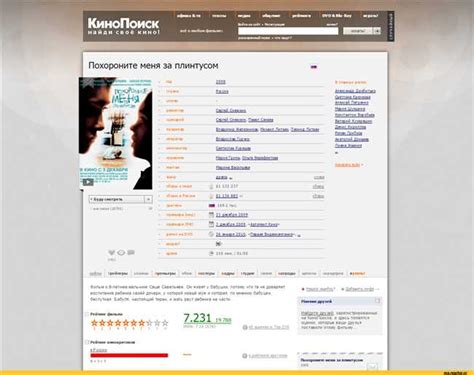Toggle checkbox beside Рейтинг фильма
474x375 pixels.
[87, 314]
